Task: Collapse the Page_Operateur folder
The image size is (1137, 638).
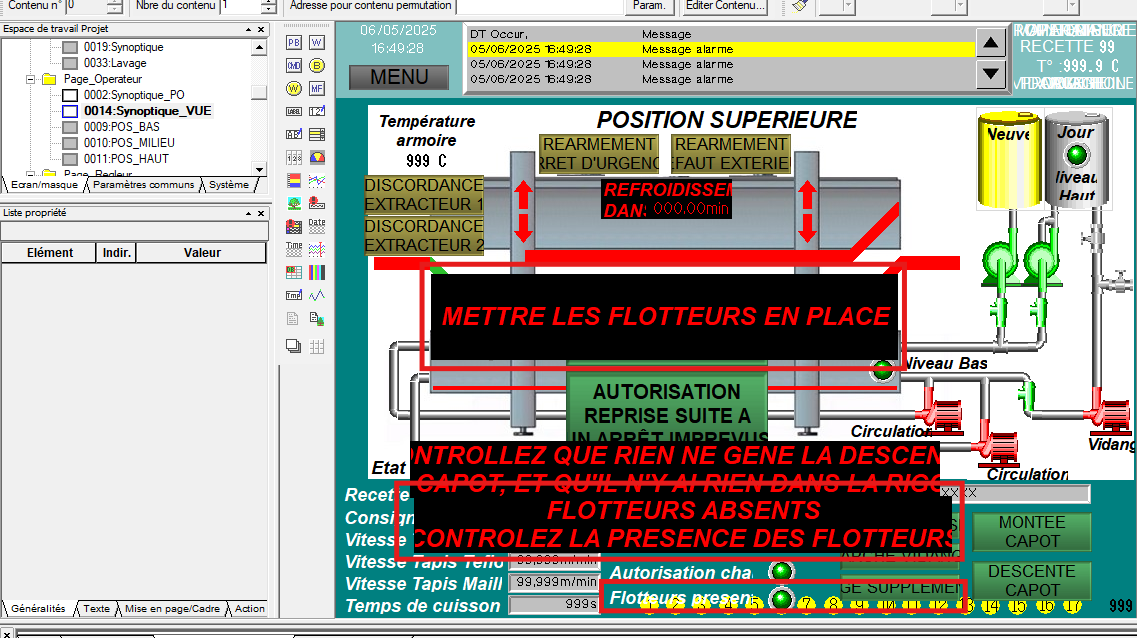Action: click(28, 80)
